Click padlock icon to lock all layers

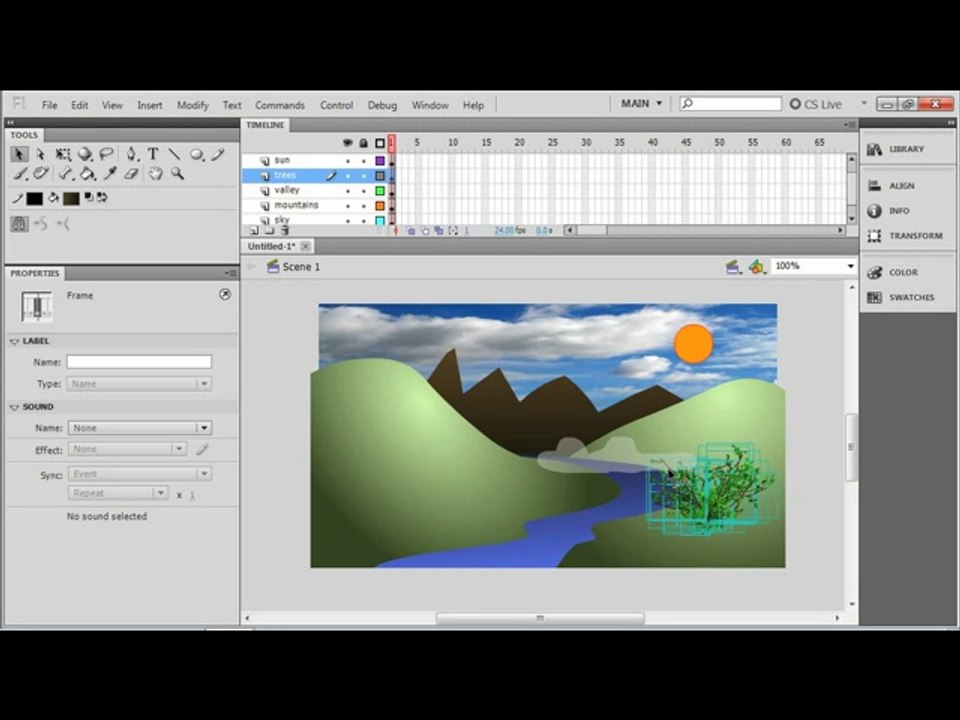point(364,143)
